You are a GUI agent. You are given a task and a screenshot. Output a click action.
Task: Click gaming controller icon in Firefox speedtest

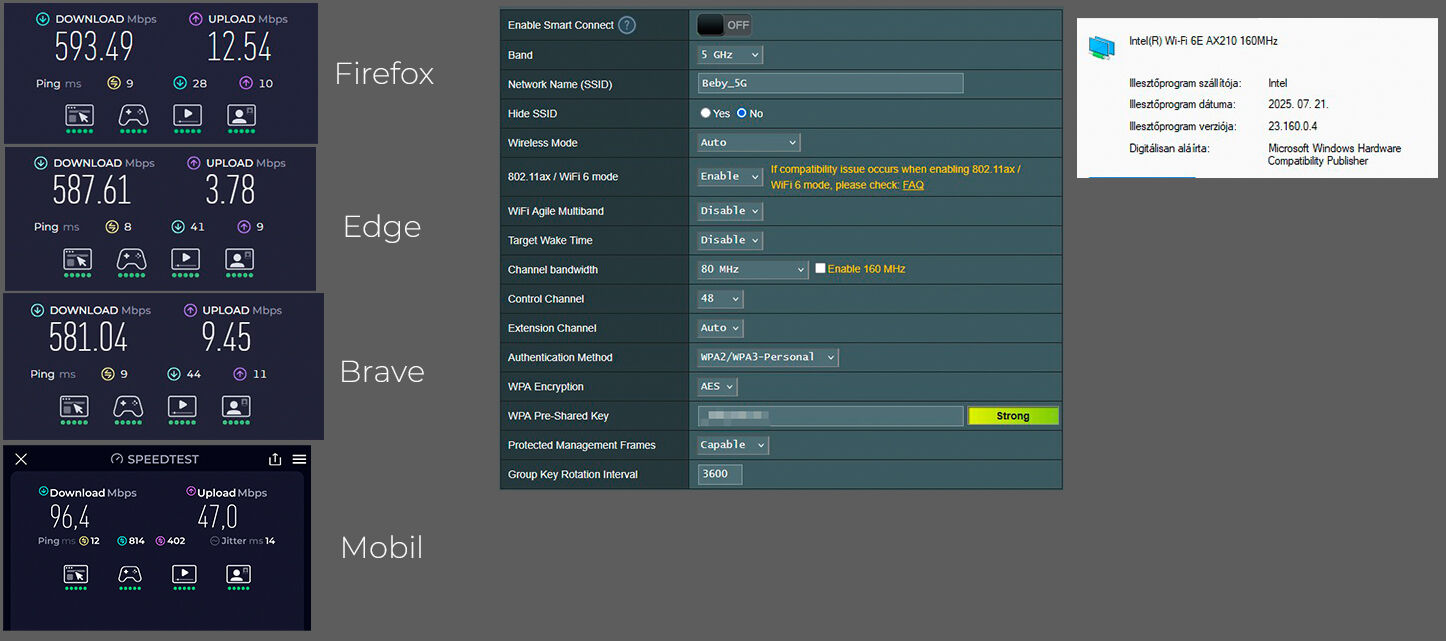(x=133, y=115)
